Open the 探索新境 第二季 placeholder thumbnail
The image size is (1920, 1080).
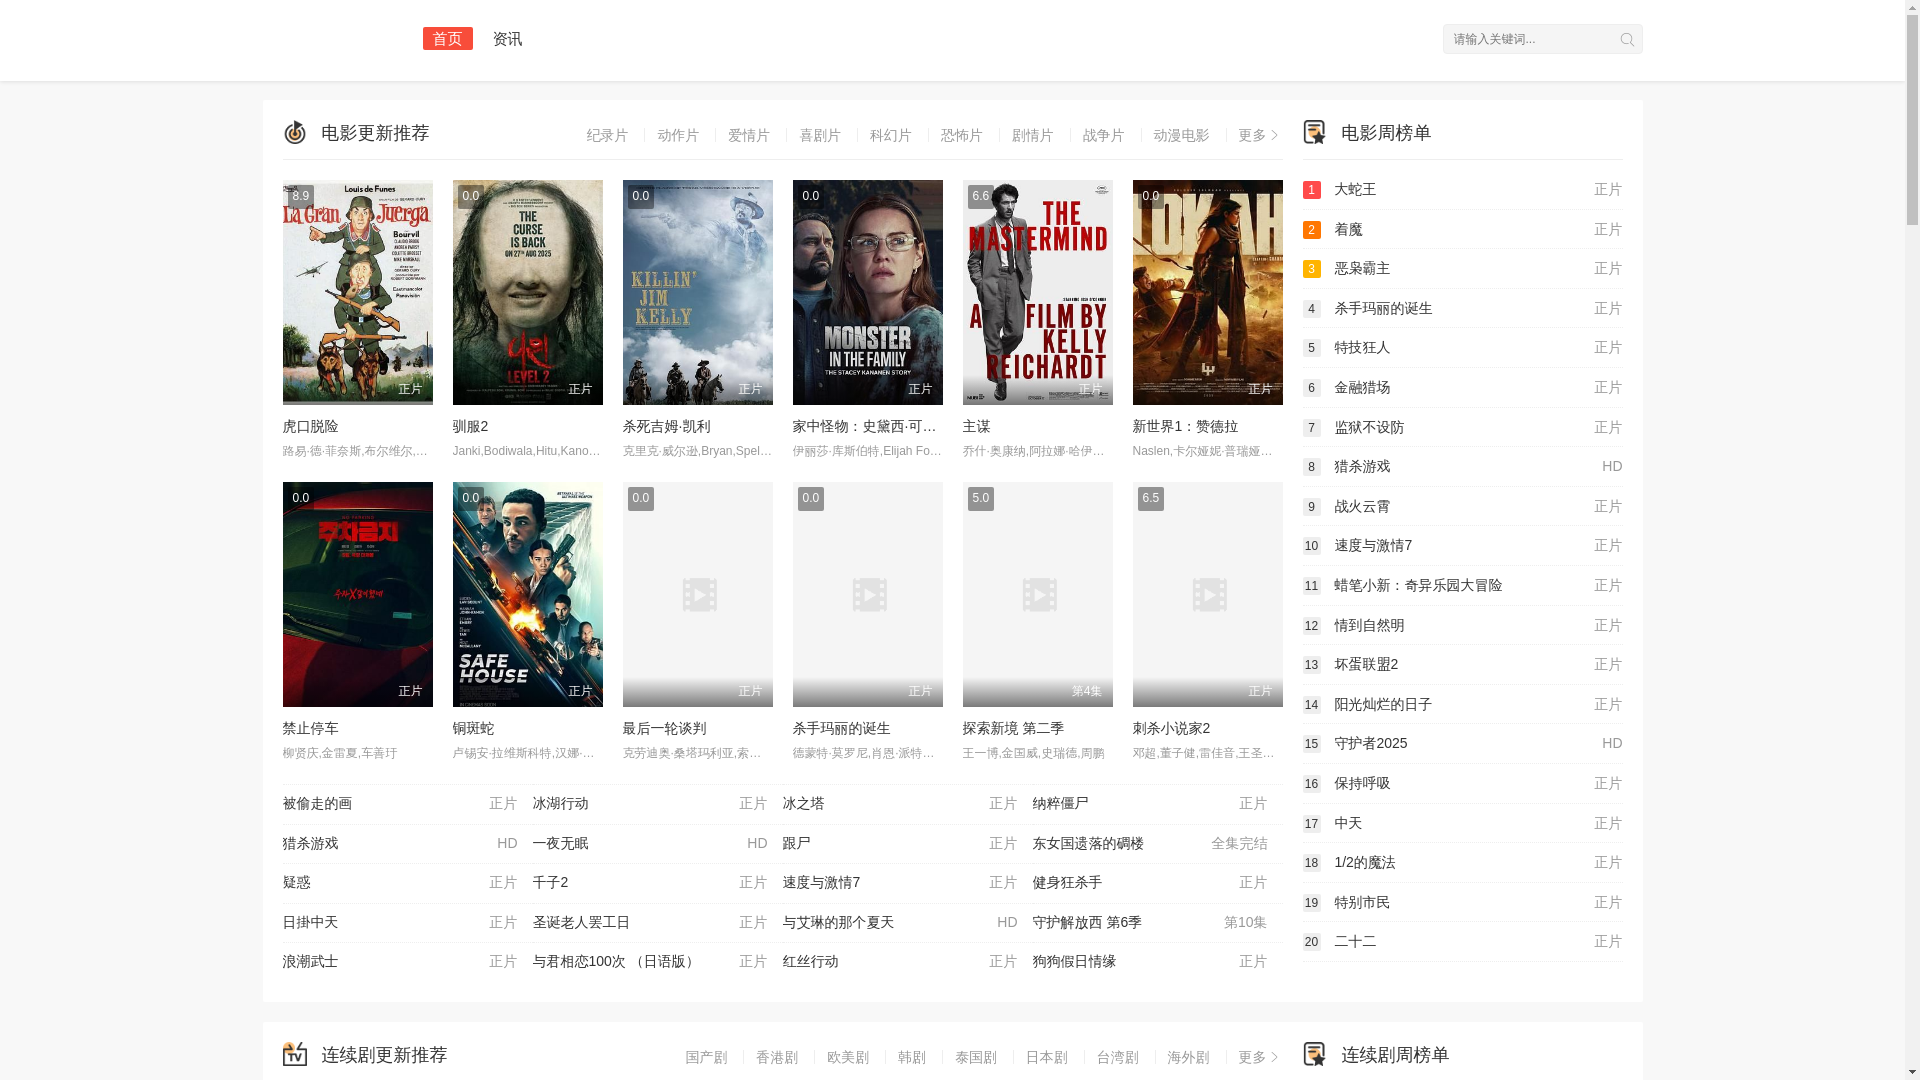(1037, 594)
